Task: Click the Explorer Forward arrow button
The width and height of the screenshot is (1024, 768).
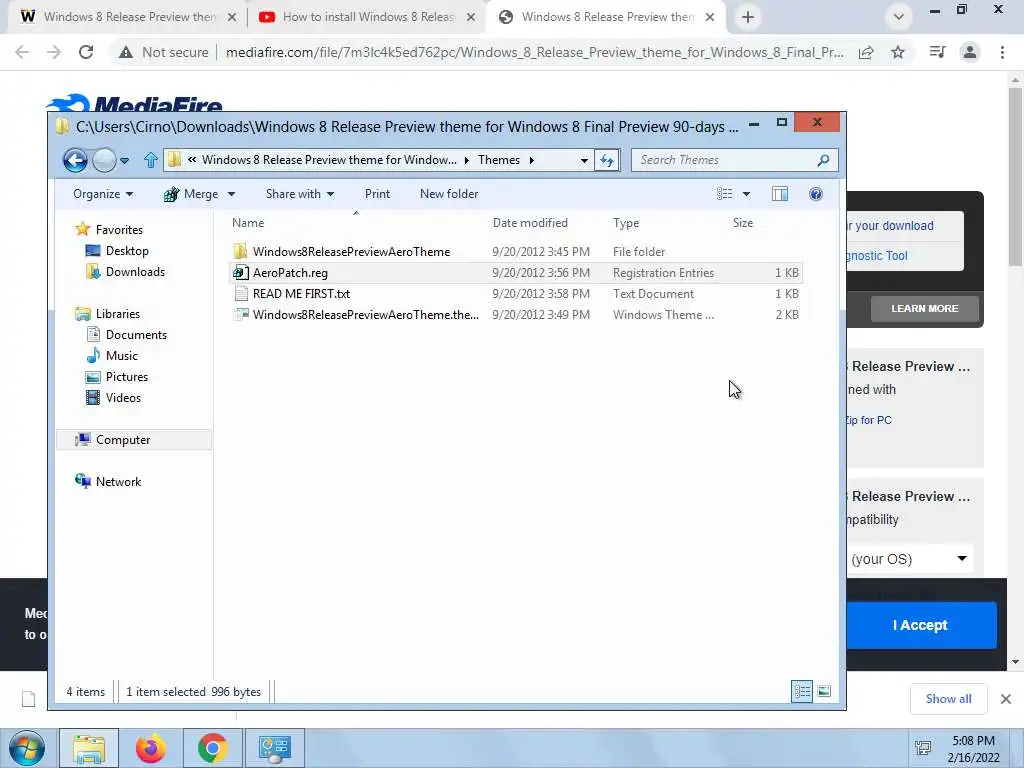Action: 104,160
